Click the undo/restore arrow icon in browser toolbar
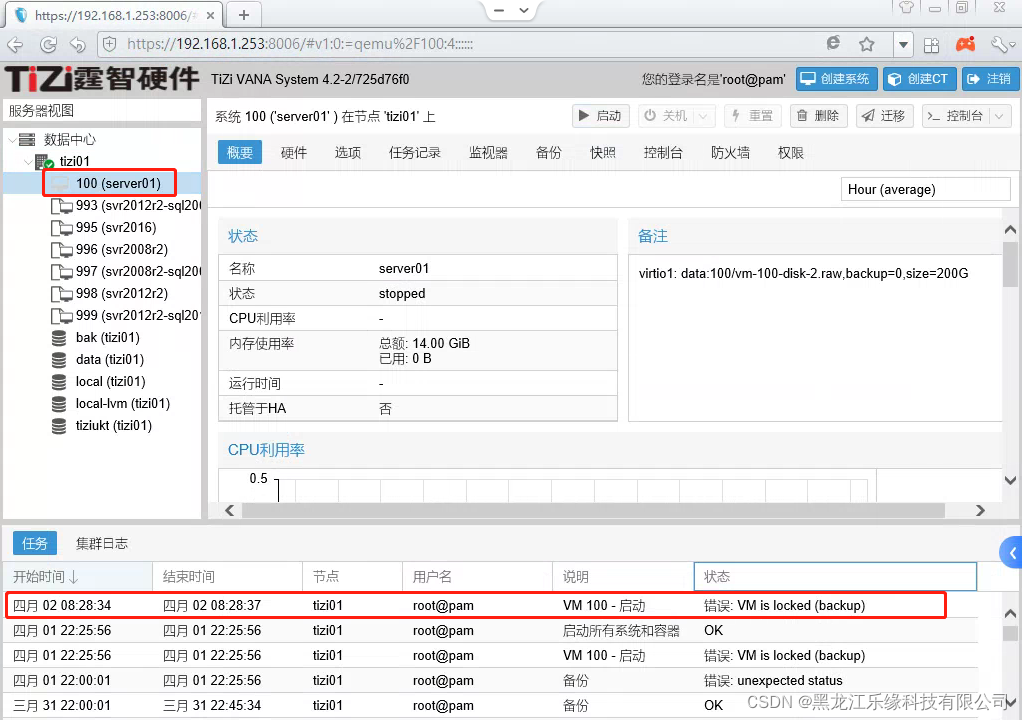 pyautogui.click(x=78, y=44)
